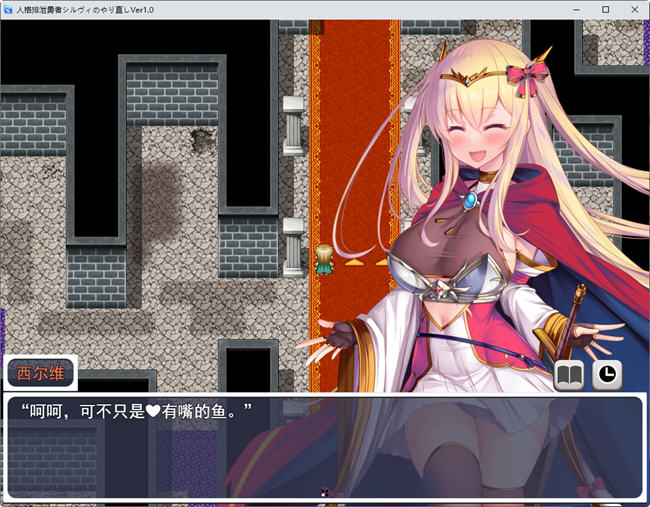650x507 pixels.
Task: Click the small player sprite on carpet
Action: [x=325, y=260]
